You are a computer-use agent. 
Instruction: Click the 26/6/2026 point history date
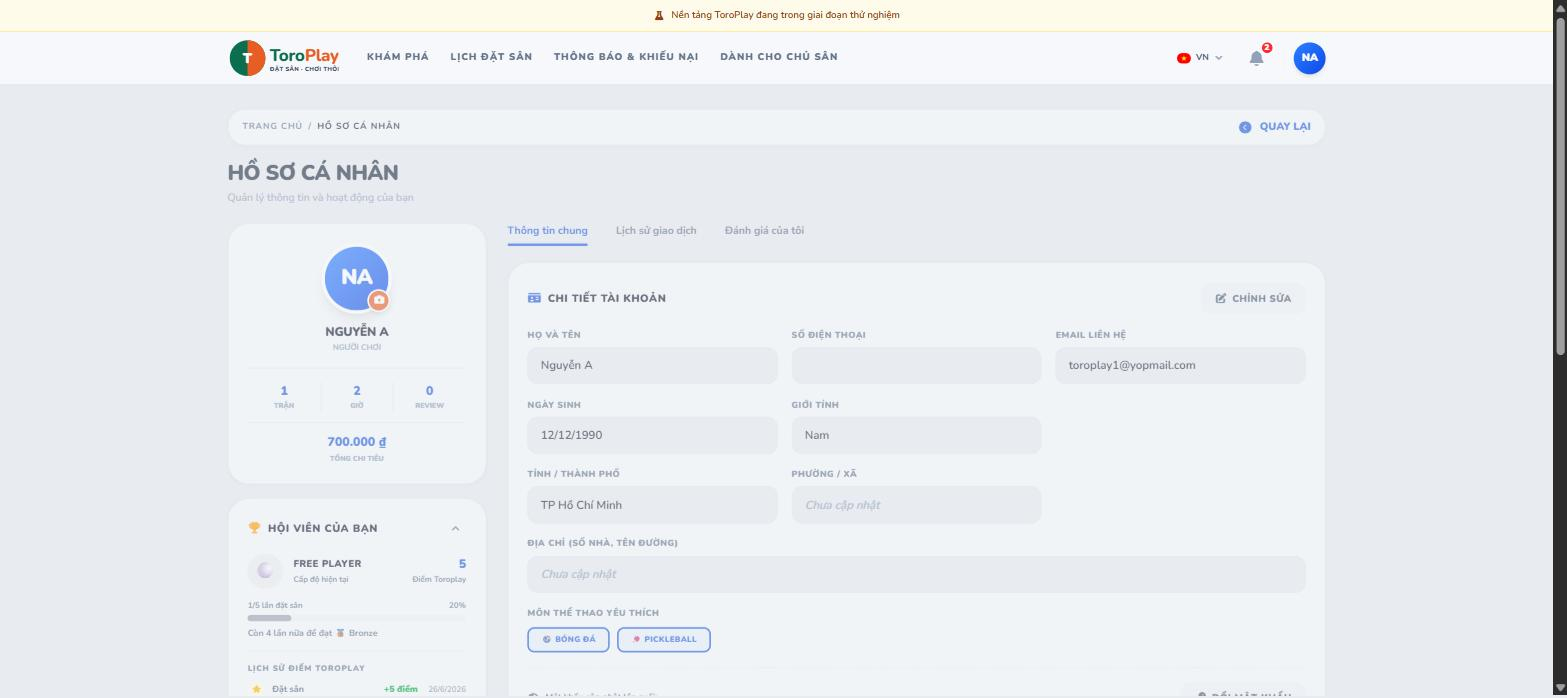point(447,689)
